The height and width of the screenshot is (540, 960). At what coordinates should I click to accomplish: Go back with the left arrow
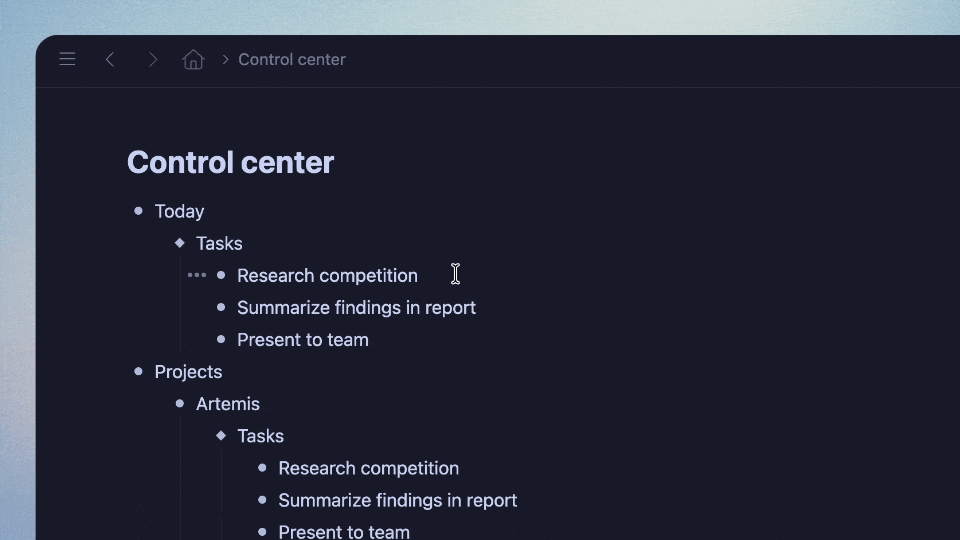110,60
